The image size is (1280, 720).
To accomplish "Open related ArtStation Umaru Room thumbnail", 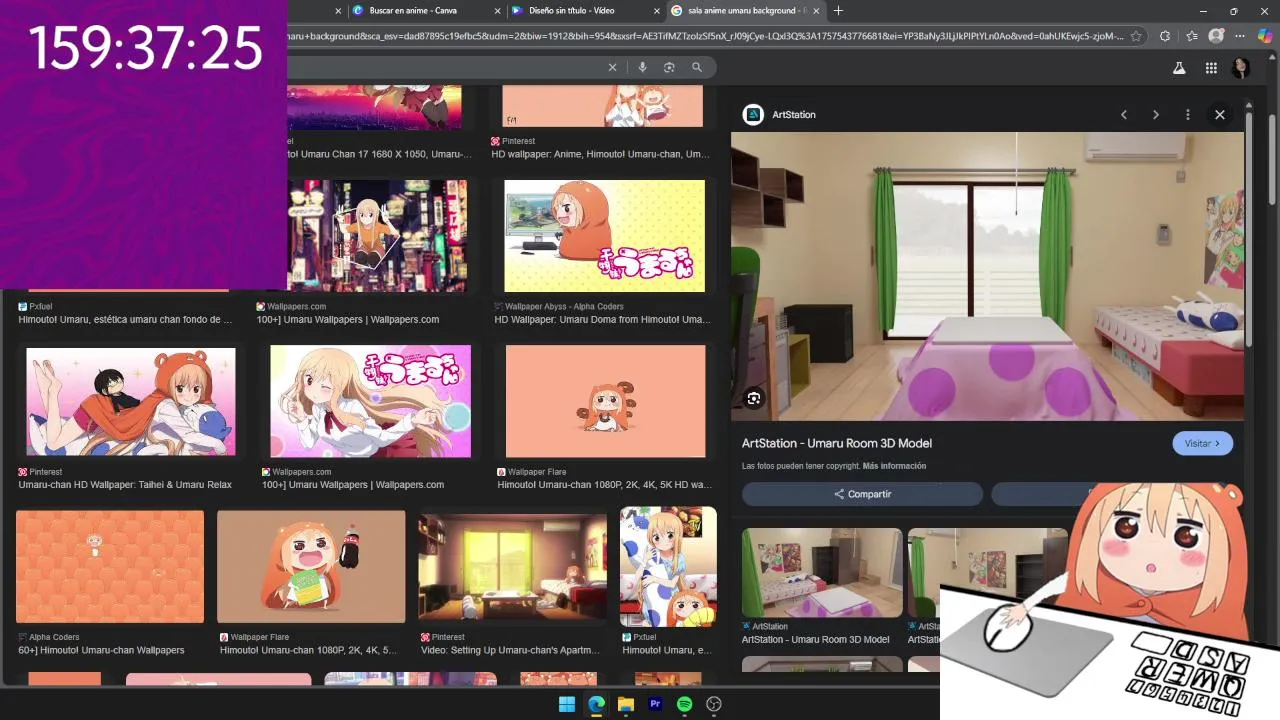I will [822, 572].
